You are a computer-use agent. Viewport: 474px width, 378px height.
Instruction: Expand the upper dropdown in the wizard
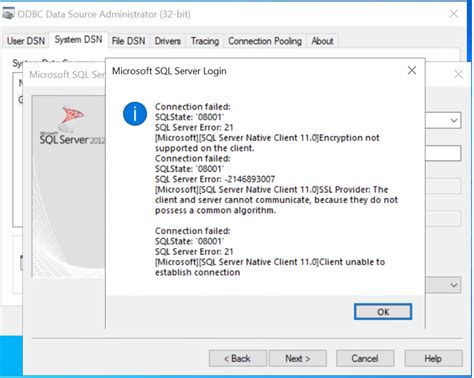pos(454,120)
